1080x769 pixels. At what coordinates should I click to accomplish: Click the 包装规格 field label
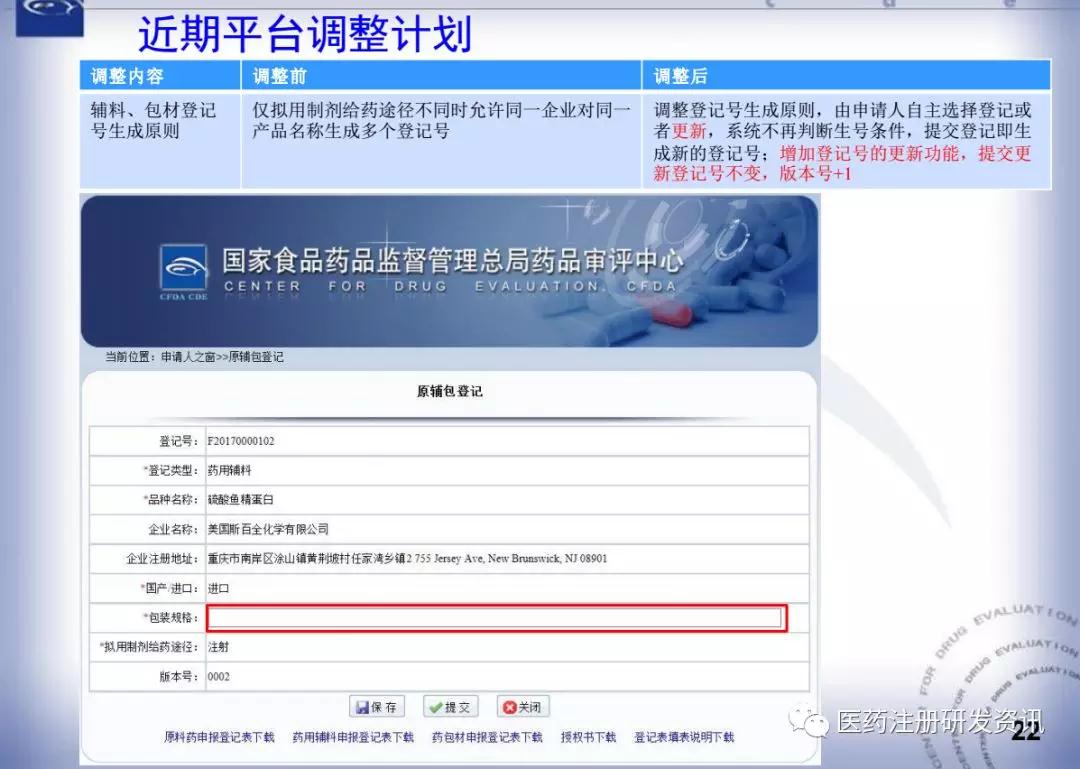173,618
